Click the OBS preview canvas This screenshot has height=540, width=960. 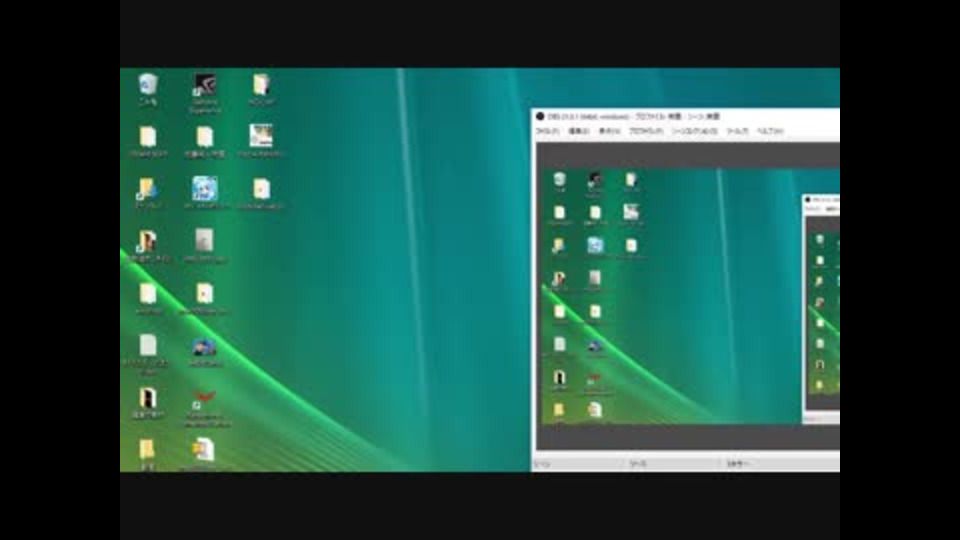688,296
